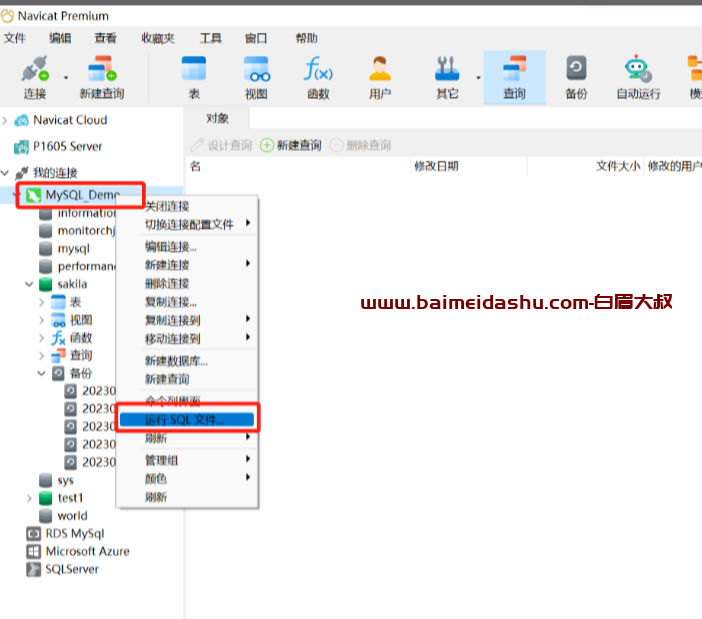The image size is (702, 619).
Task: Click the Design Query button
Action: [x=221, y=145]
